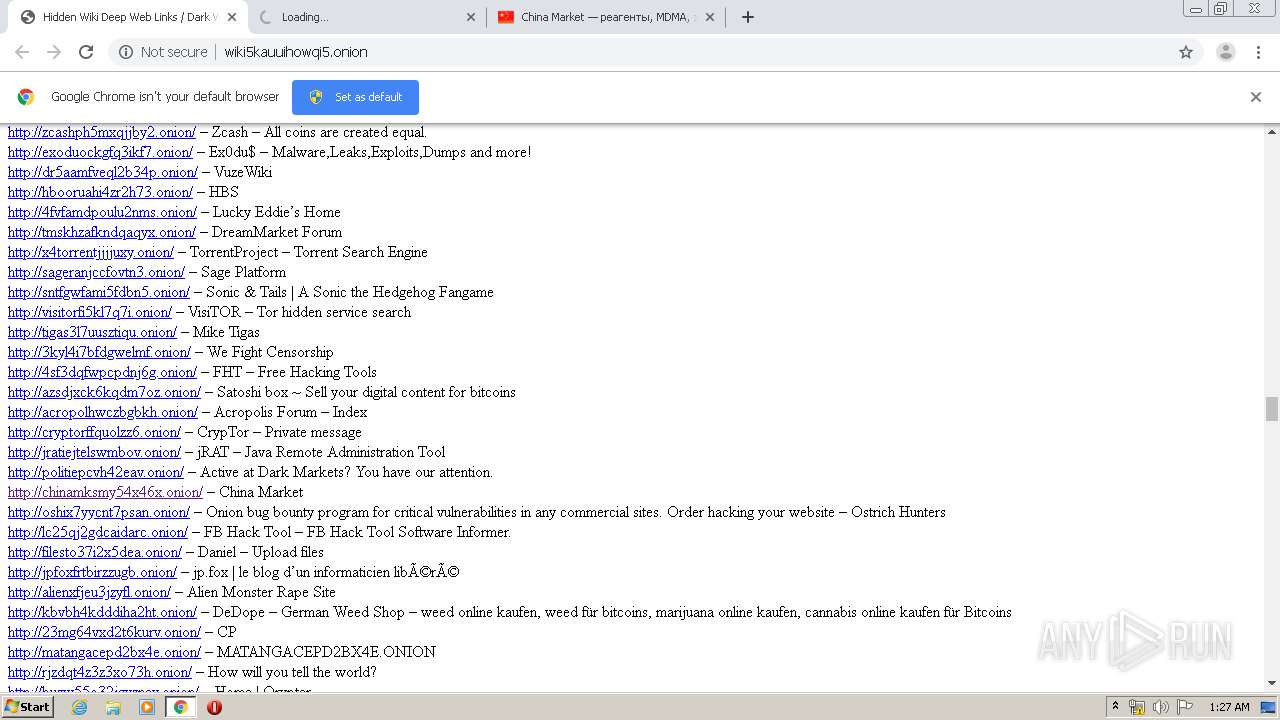Open the Action Center flag icon
The width and height of the screenshot is (1280, 720).
(x=1185, y=707)
